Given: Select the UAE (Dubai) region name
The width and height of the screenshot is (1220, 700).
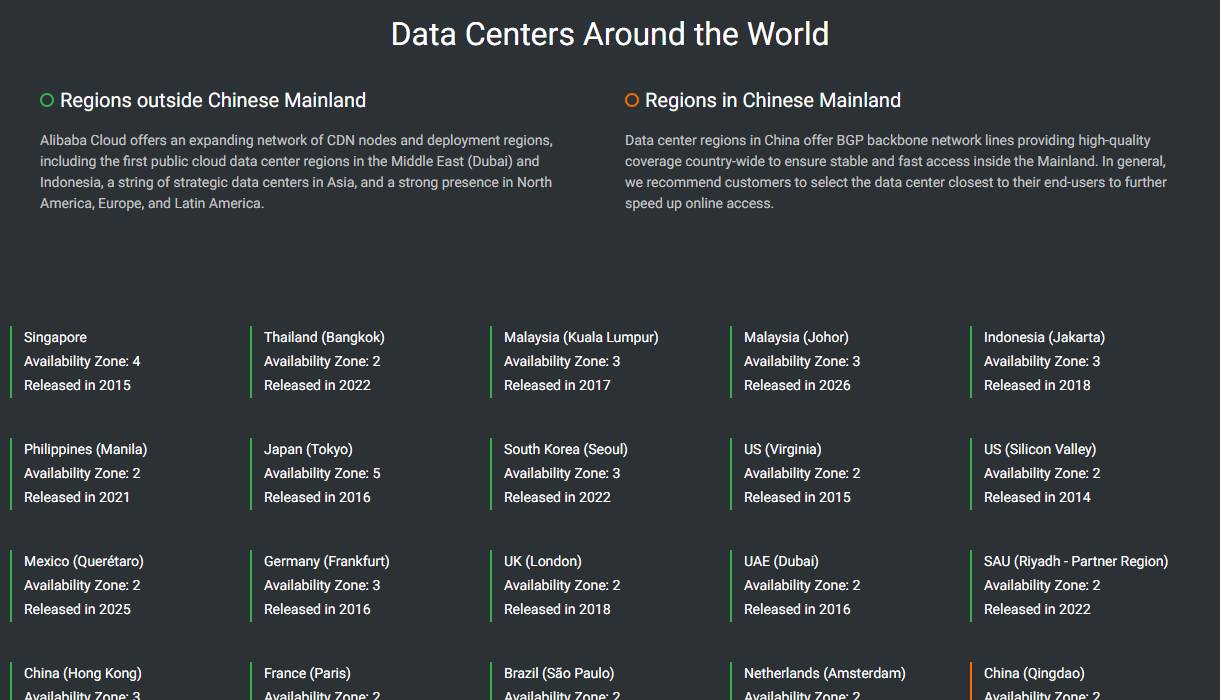Looking at the screenshot, I should pyautogui.click(x=781, y=561).
